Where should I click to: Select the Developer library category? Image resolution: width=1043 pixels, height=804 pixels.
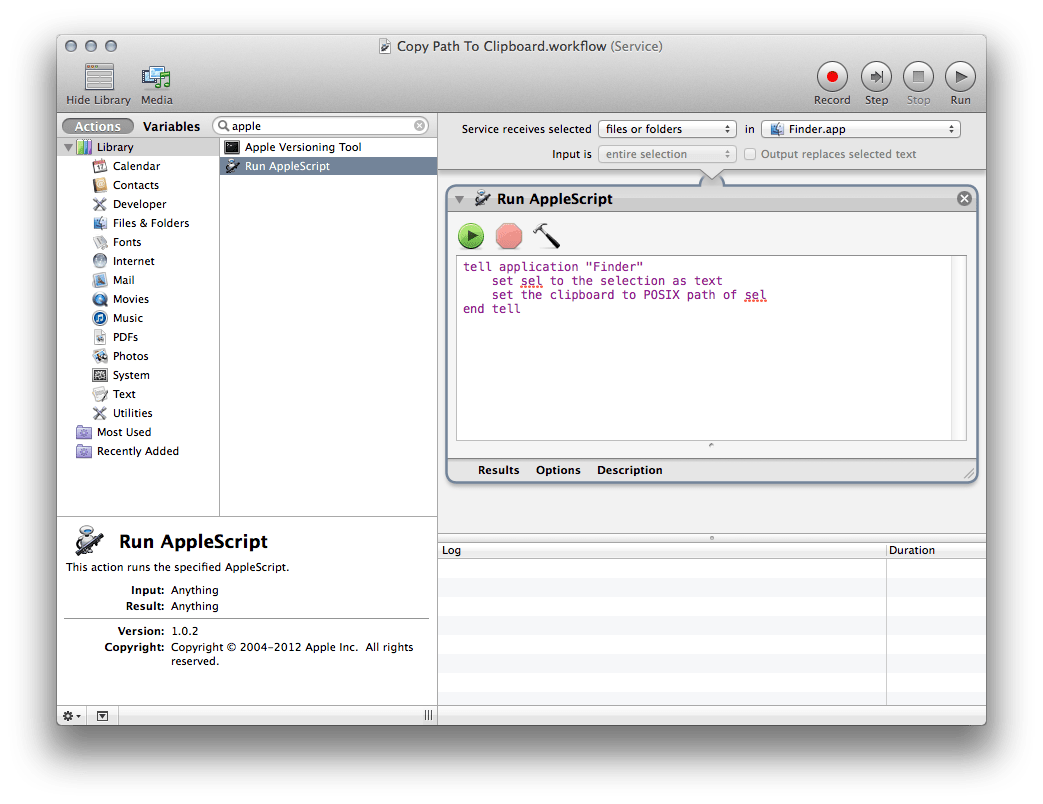(x=139, y=204)
